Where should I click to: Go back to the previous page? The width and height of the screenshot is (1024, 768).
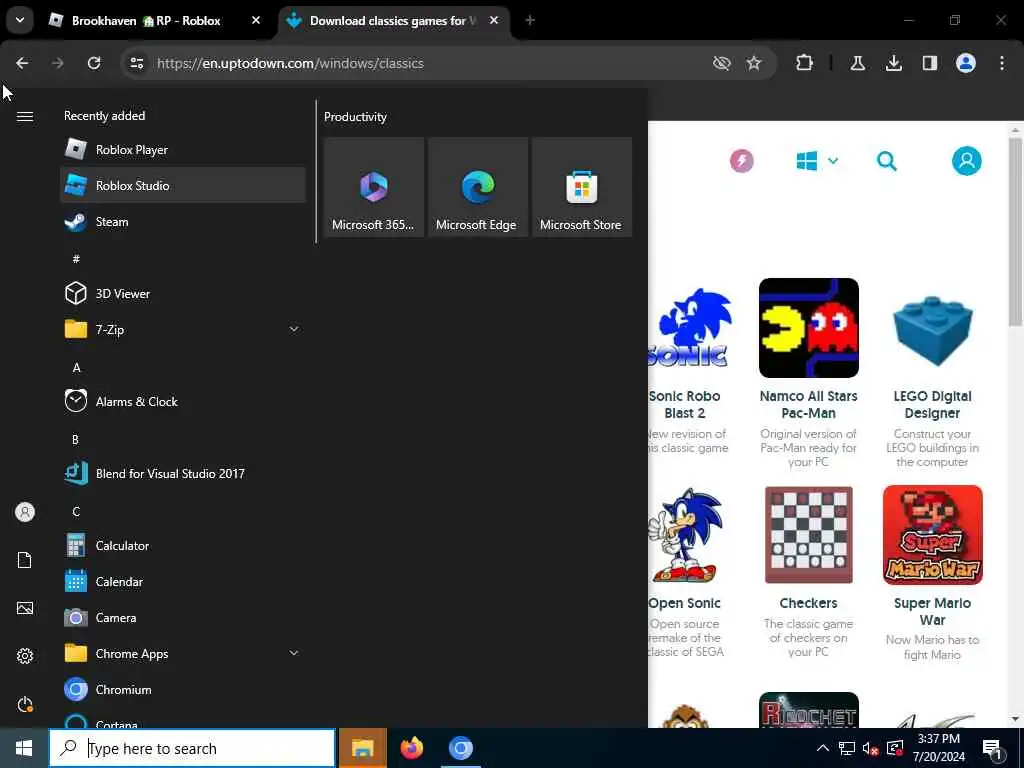click(x=22, y=63)
